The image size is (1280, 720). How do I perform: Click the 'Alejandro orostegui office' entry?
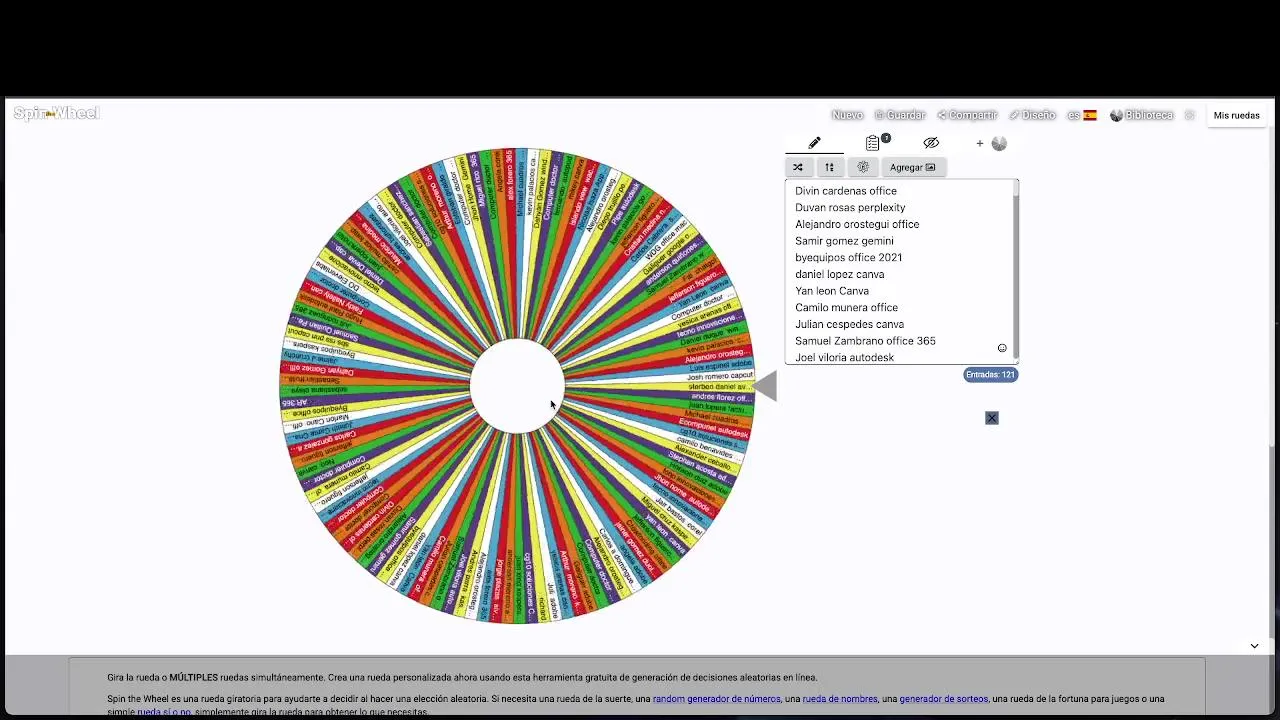(x=857, y=224)
